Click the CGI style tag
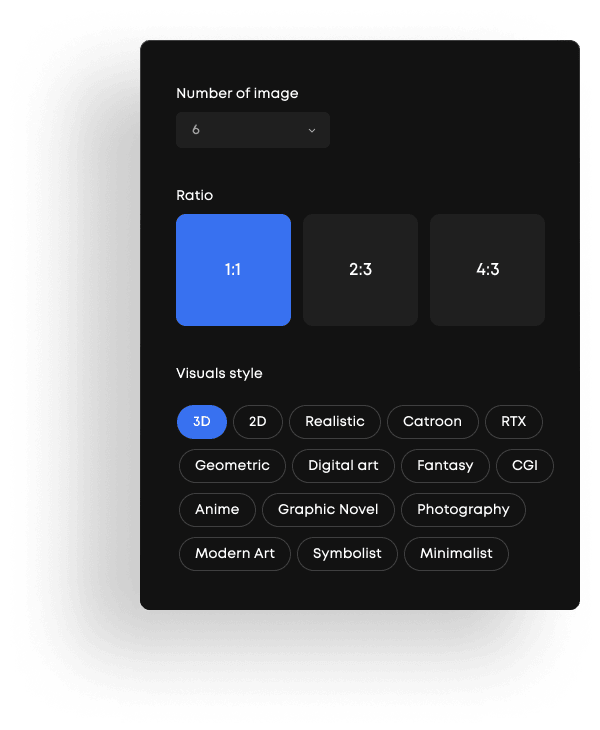The height and width of the screenshot is (730, 600). click(525, 466)
